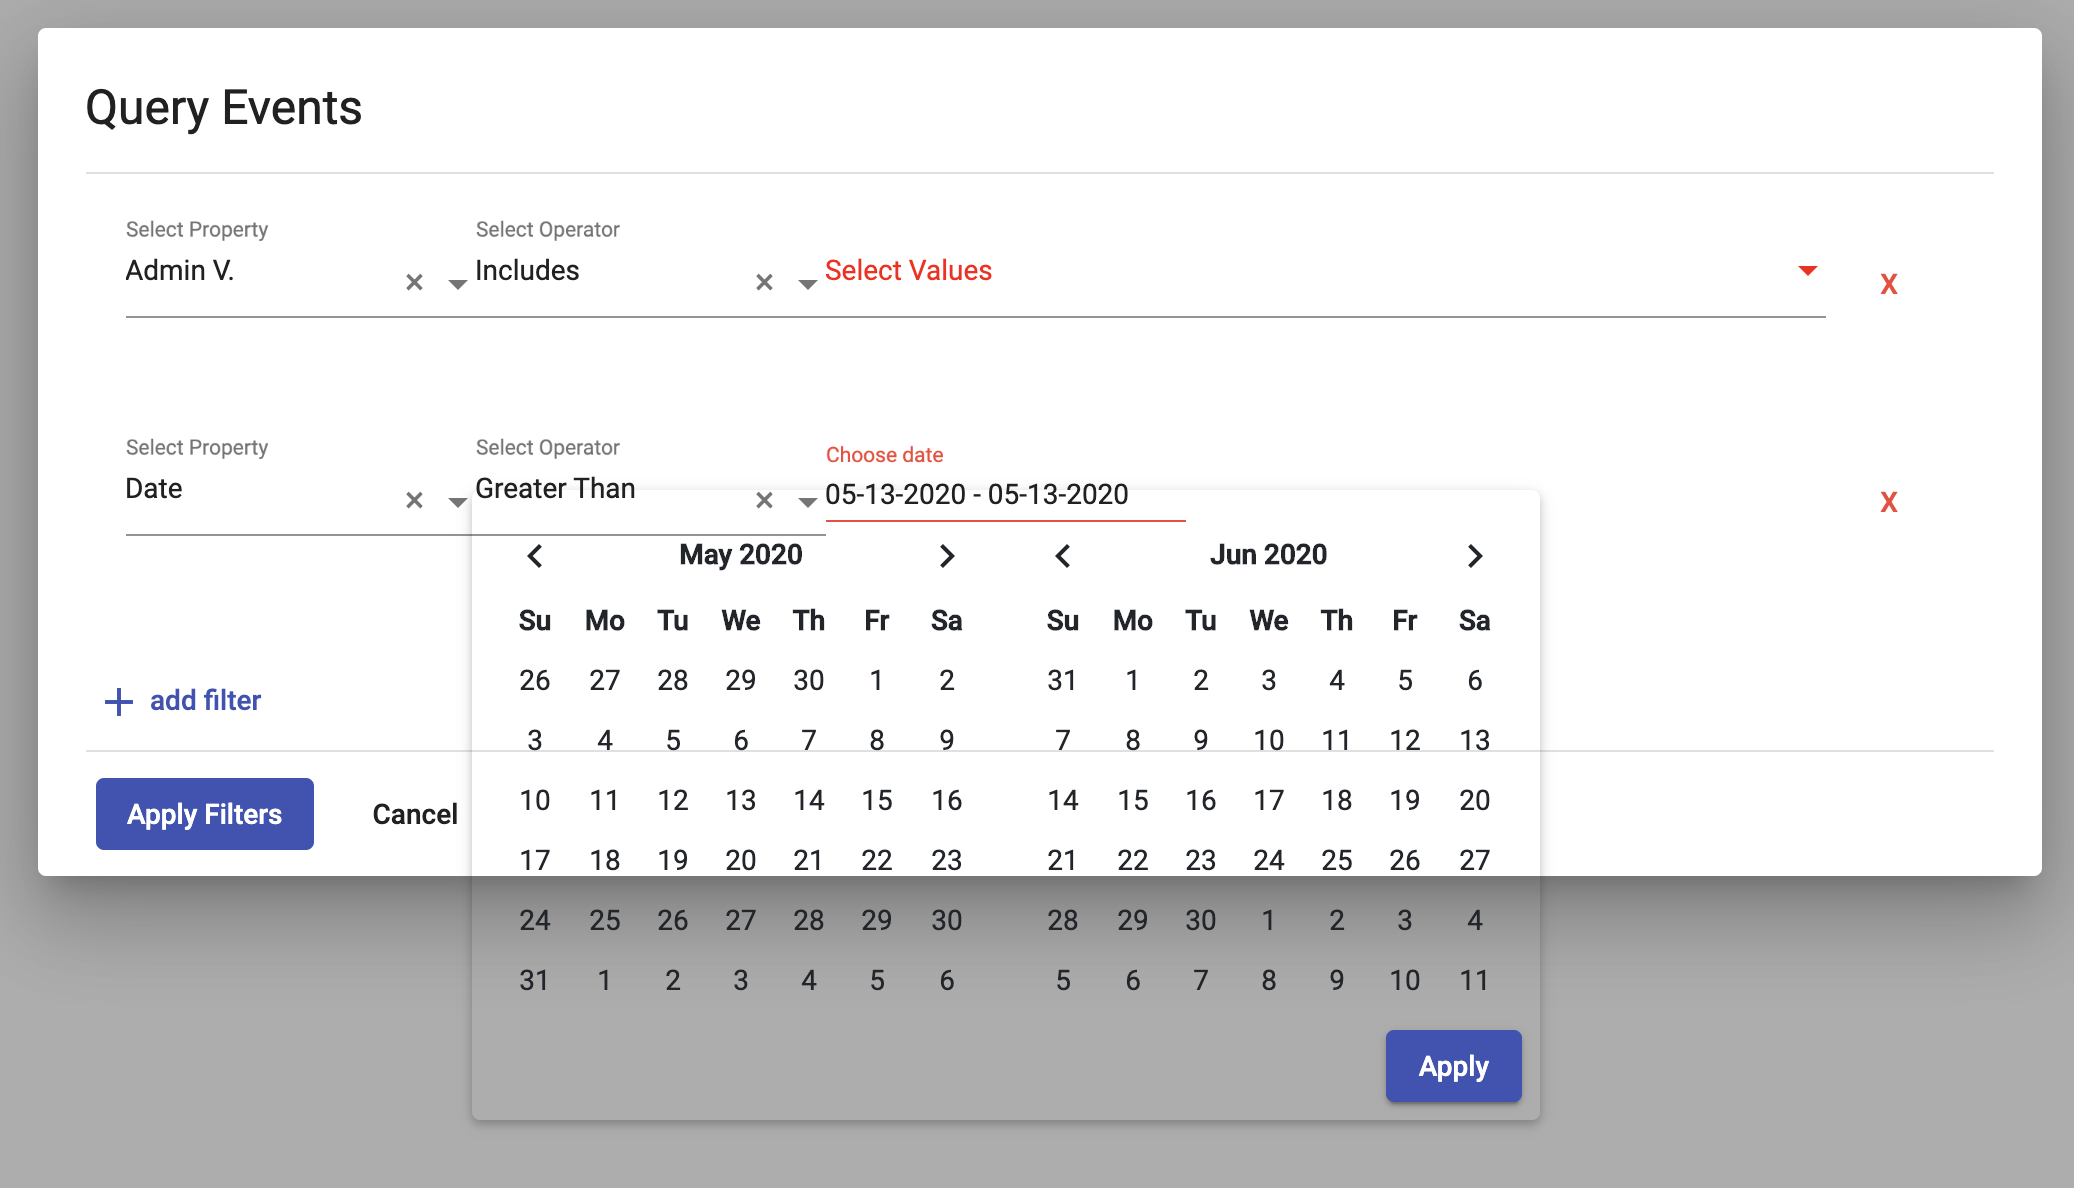Viewport: 2074px width, 1188px height.
Task: Clear the Includes operator selection
Action: [x=764, y=283]
